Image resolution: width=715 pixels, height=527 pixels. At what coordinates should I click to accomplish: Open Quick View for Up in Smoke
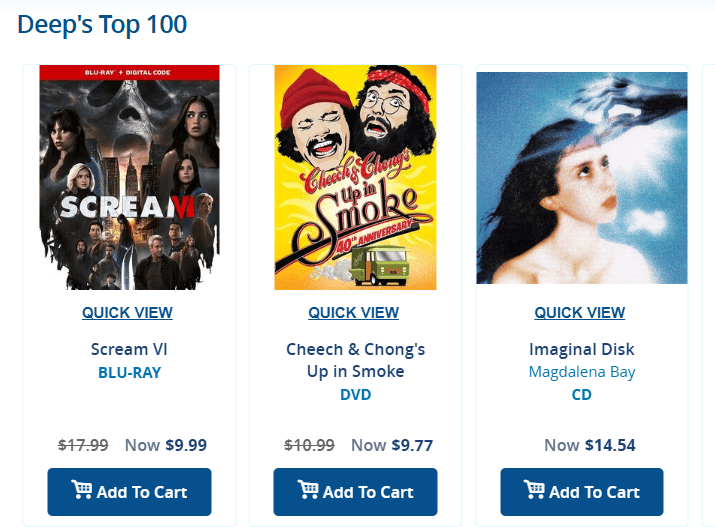353,313
